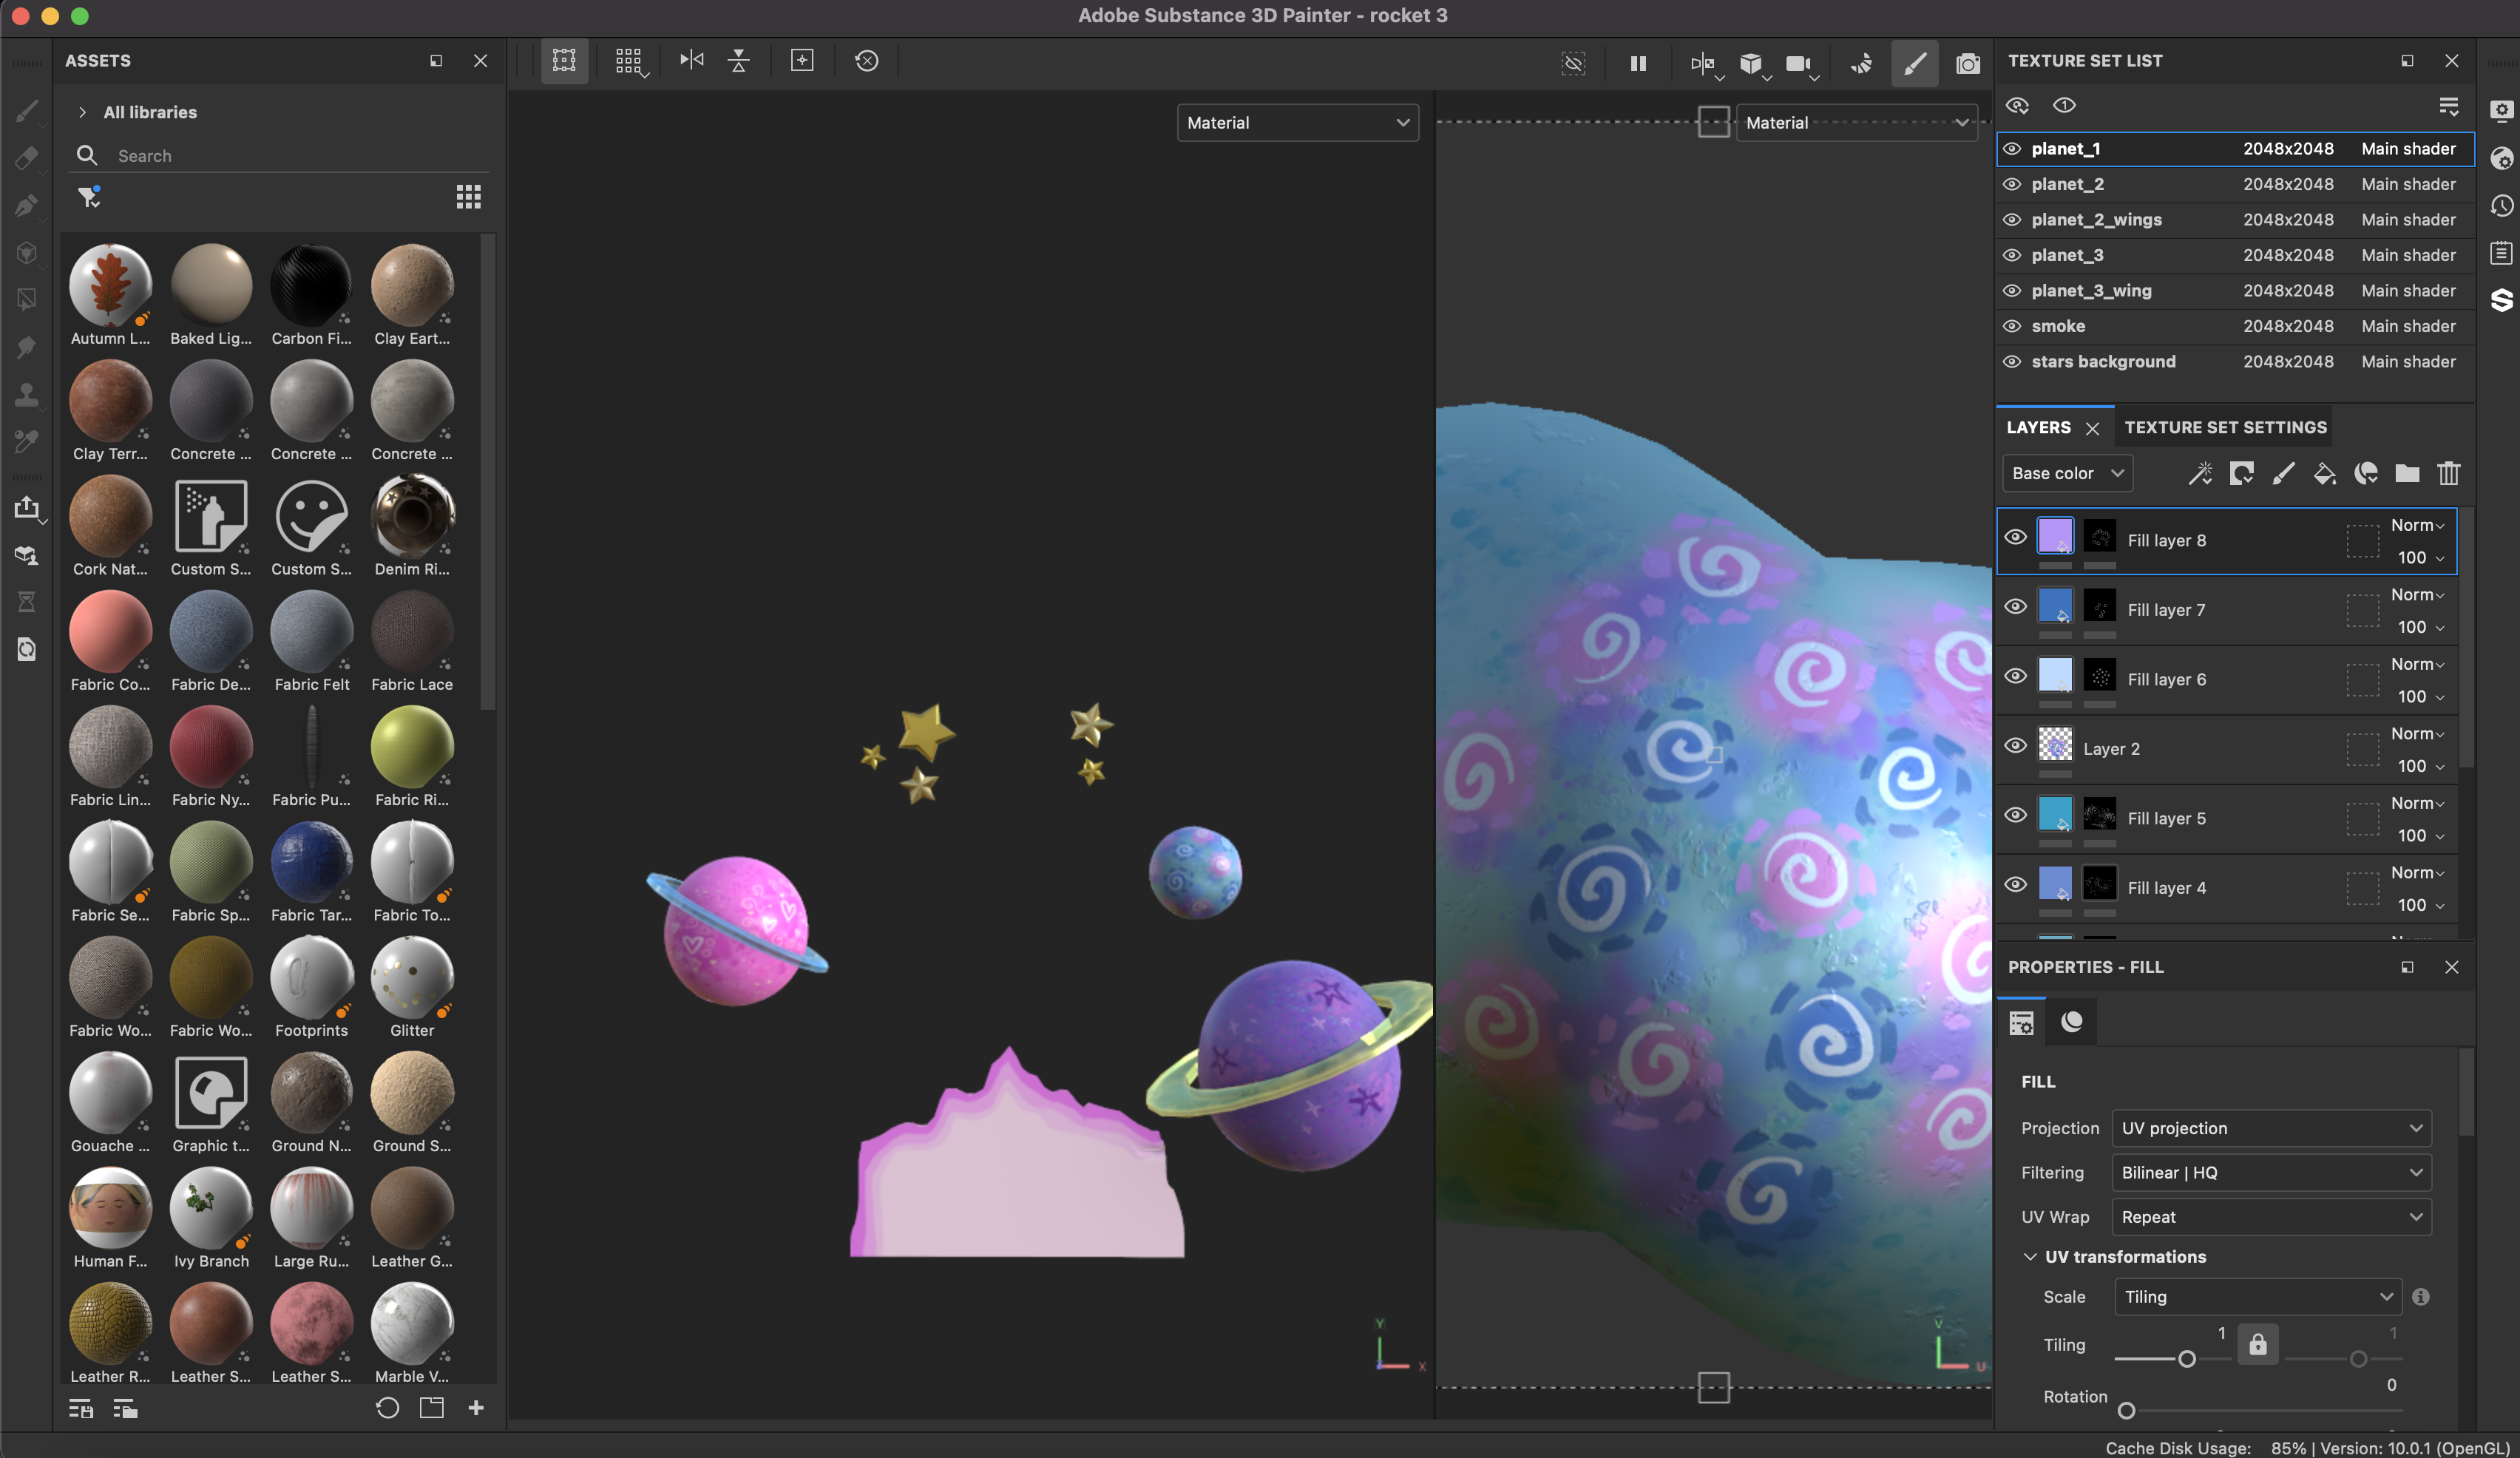Open the 2D viewport Material dropdown

(1856, 123)
